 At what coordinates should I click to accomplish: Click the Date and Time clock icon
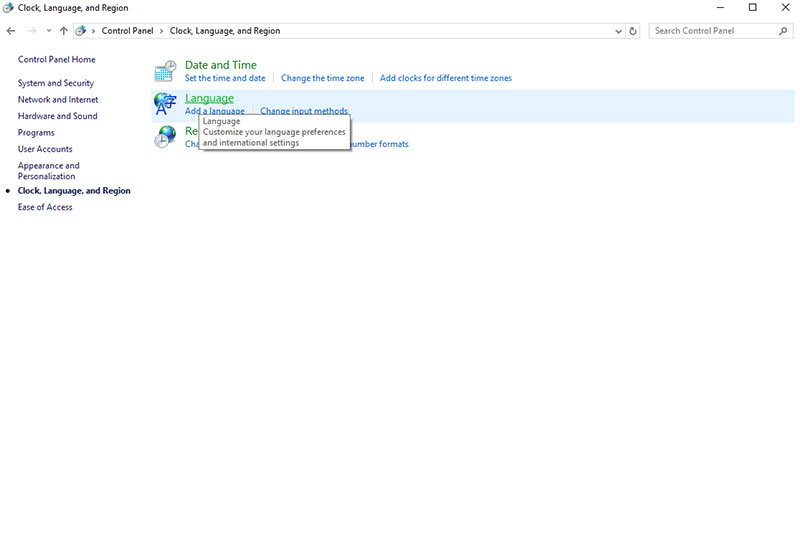click(165, 71)
